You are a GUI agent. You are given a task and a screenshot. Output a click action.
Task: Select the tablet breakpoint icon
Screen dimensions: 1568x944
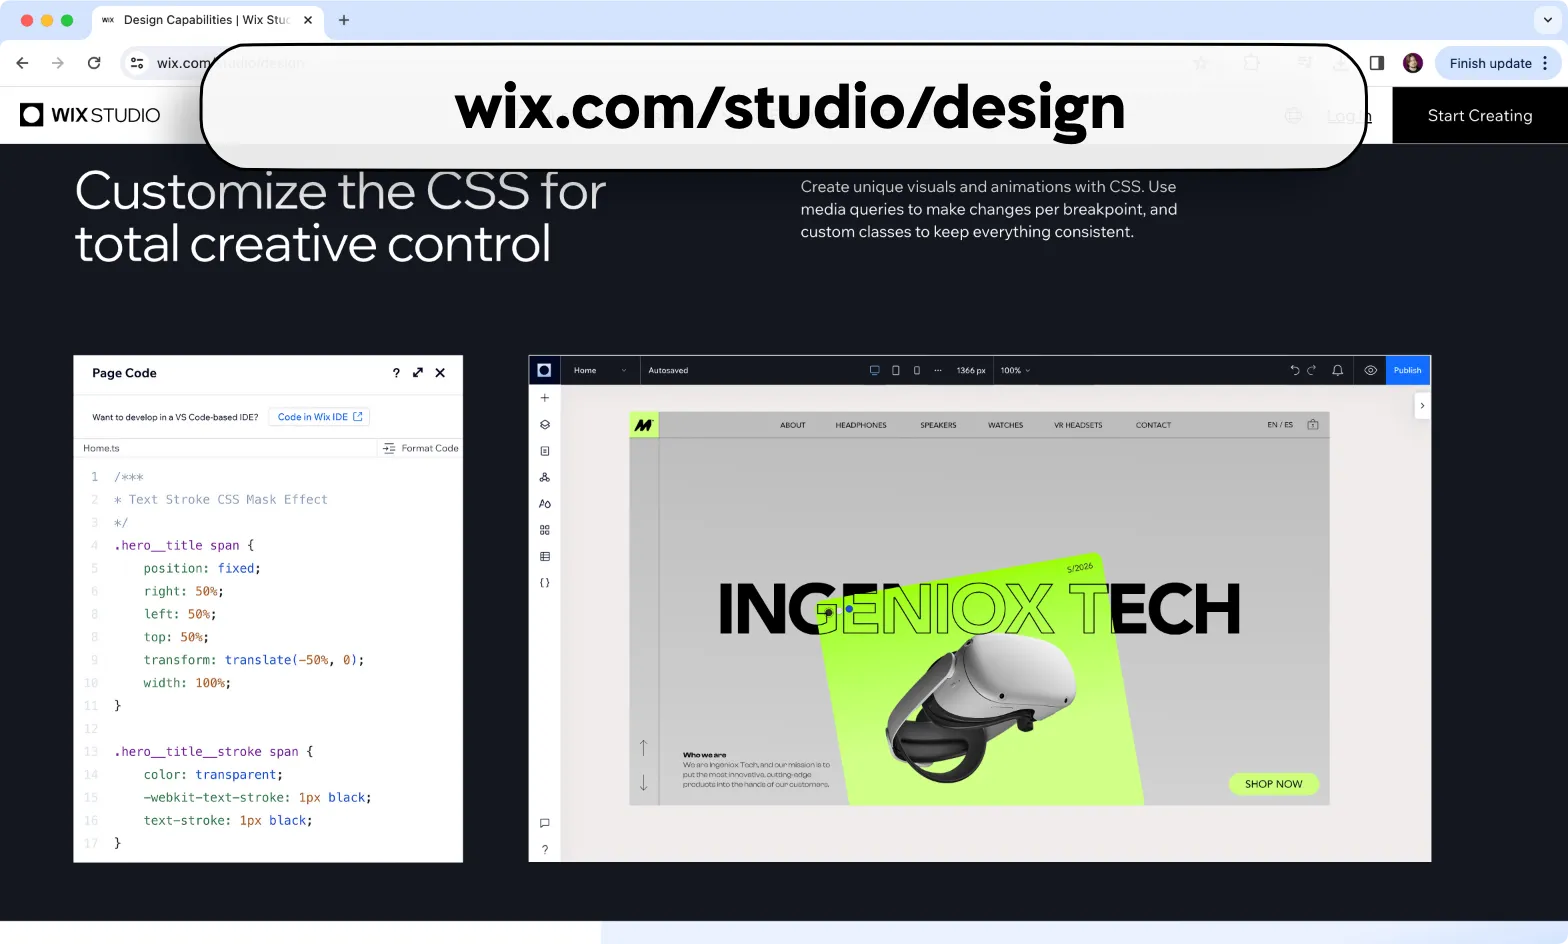click(896, 370)
